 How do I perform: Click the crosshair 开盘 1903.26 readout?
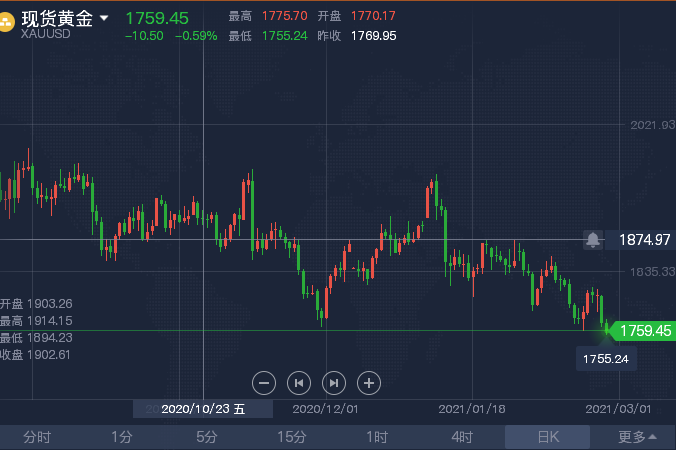coord(36,304)
